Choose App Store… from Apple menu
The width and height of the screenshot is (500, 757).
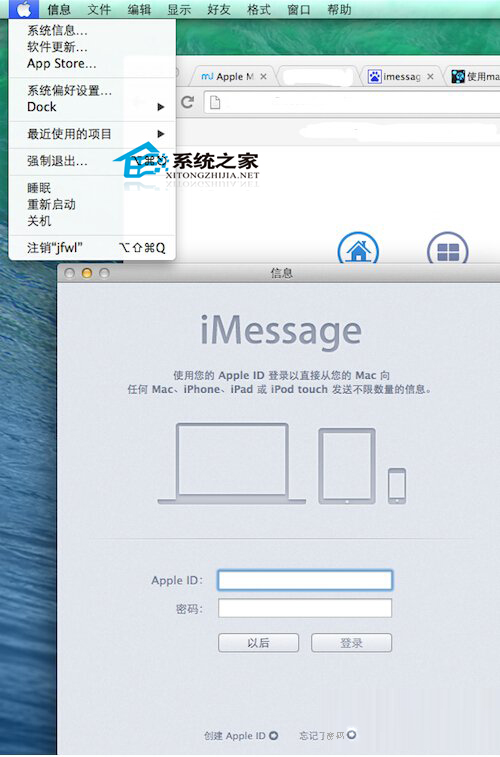tap(92, 63)
